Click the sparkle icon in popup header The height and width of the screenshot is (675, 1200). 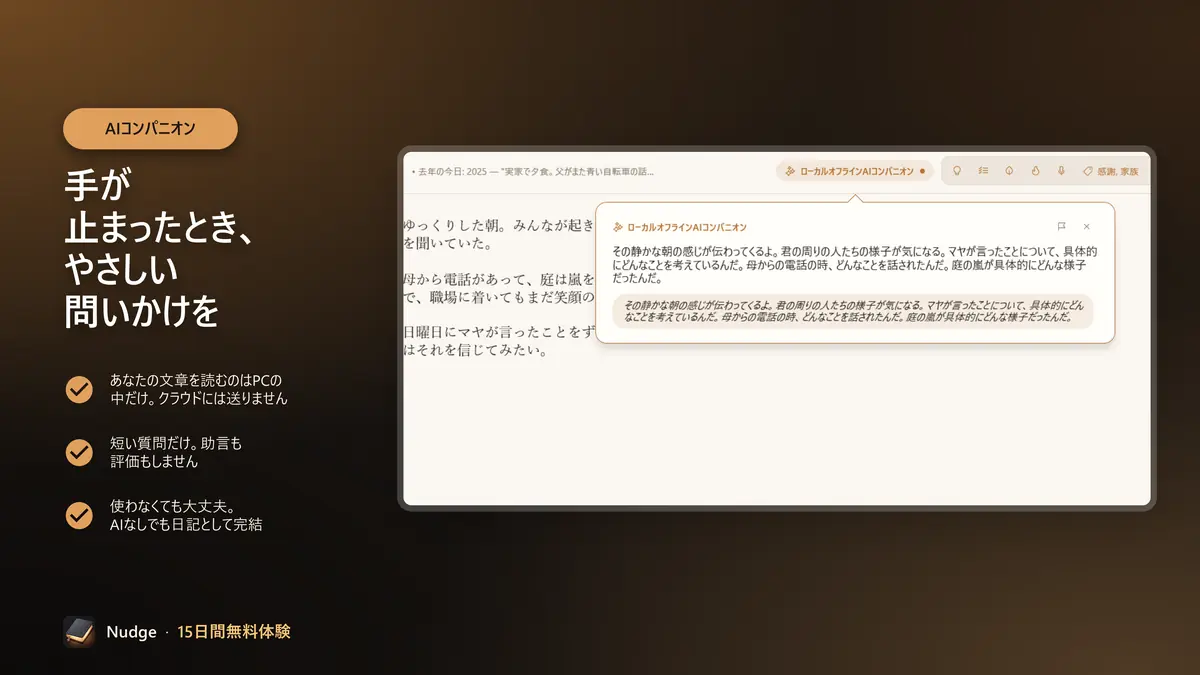point(619,227)
